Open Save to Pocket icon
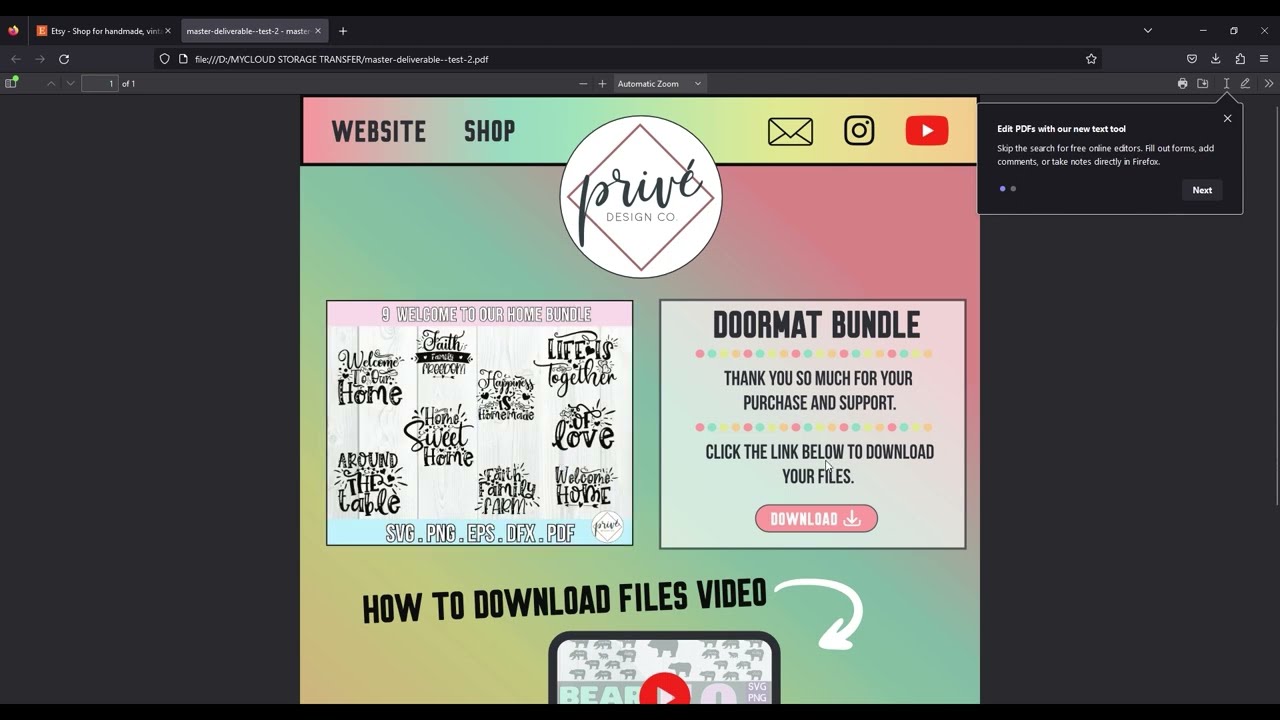1280x720 pixels. point(1192,59)
